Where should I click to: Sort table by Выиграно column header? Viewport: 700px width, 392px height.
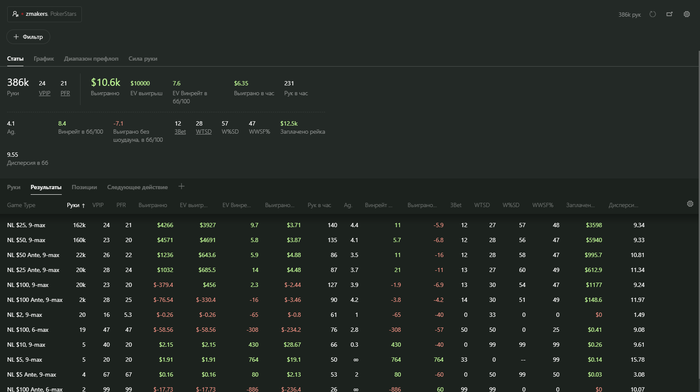(153, 205)
